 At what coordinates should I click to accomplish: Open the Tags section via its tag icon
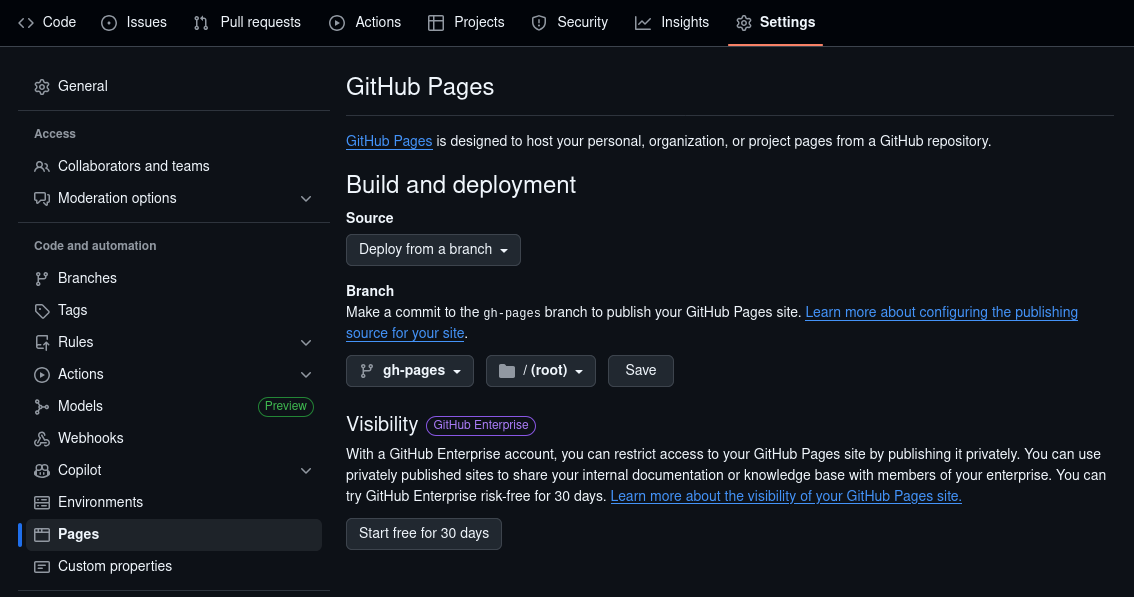coord(42,310)
